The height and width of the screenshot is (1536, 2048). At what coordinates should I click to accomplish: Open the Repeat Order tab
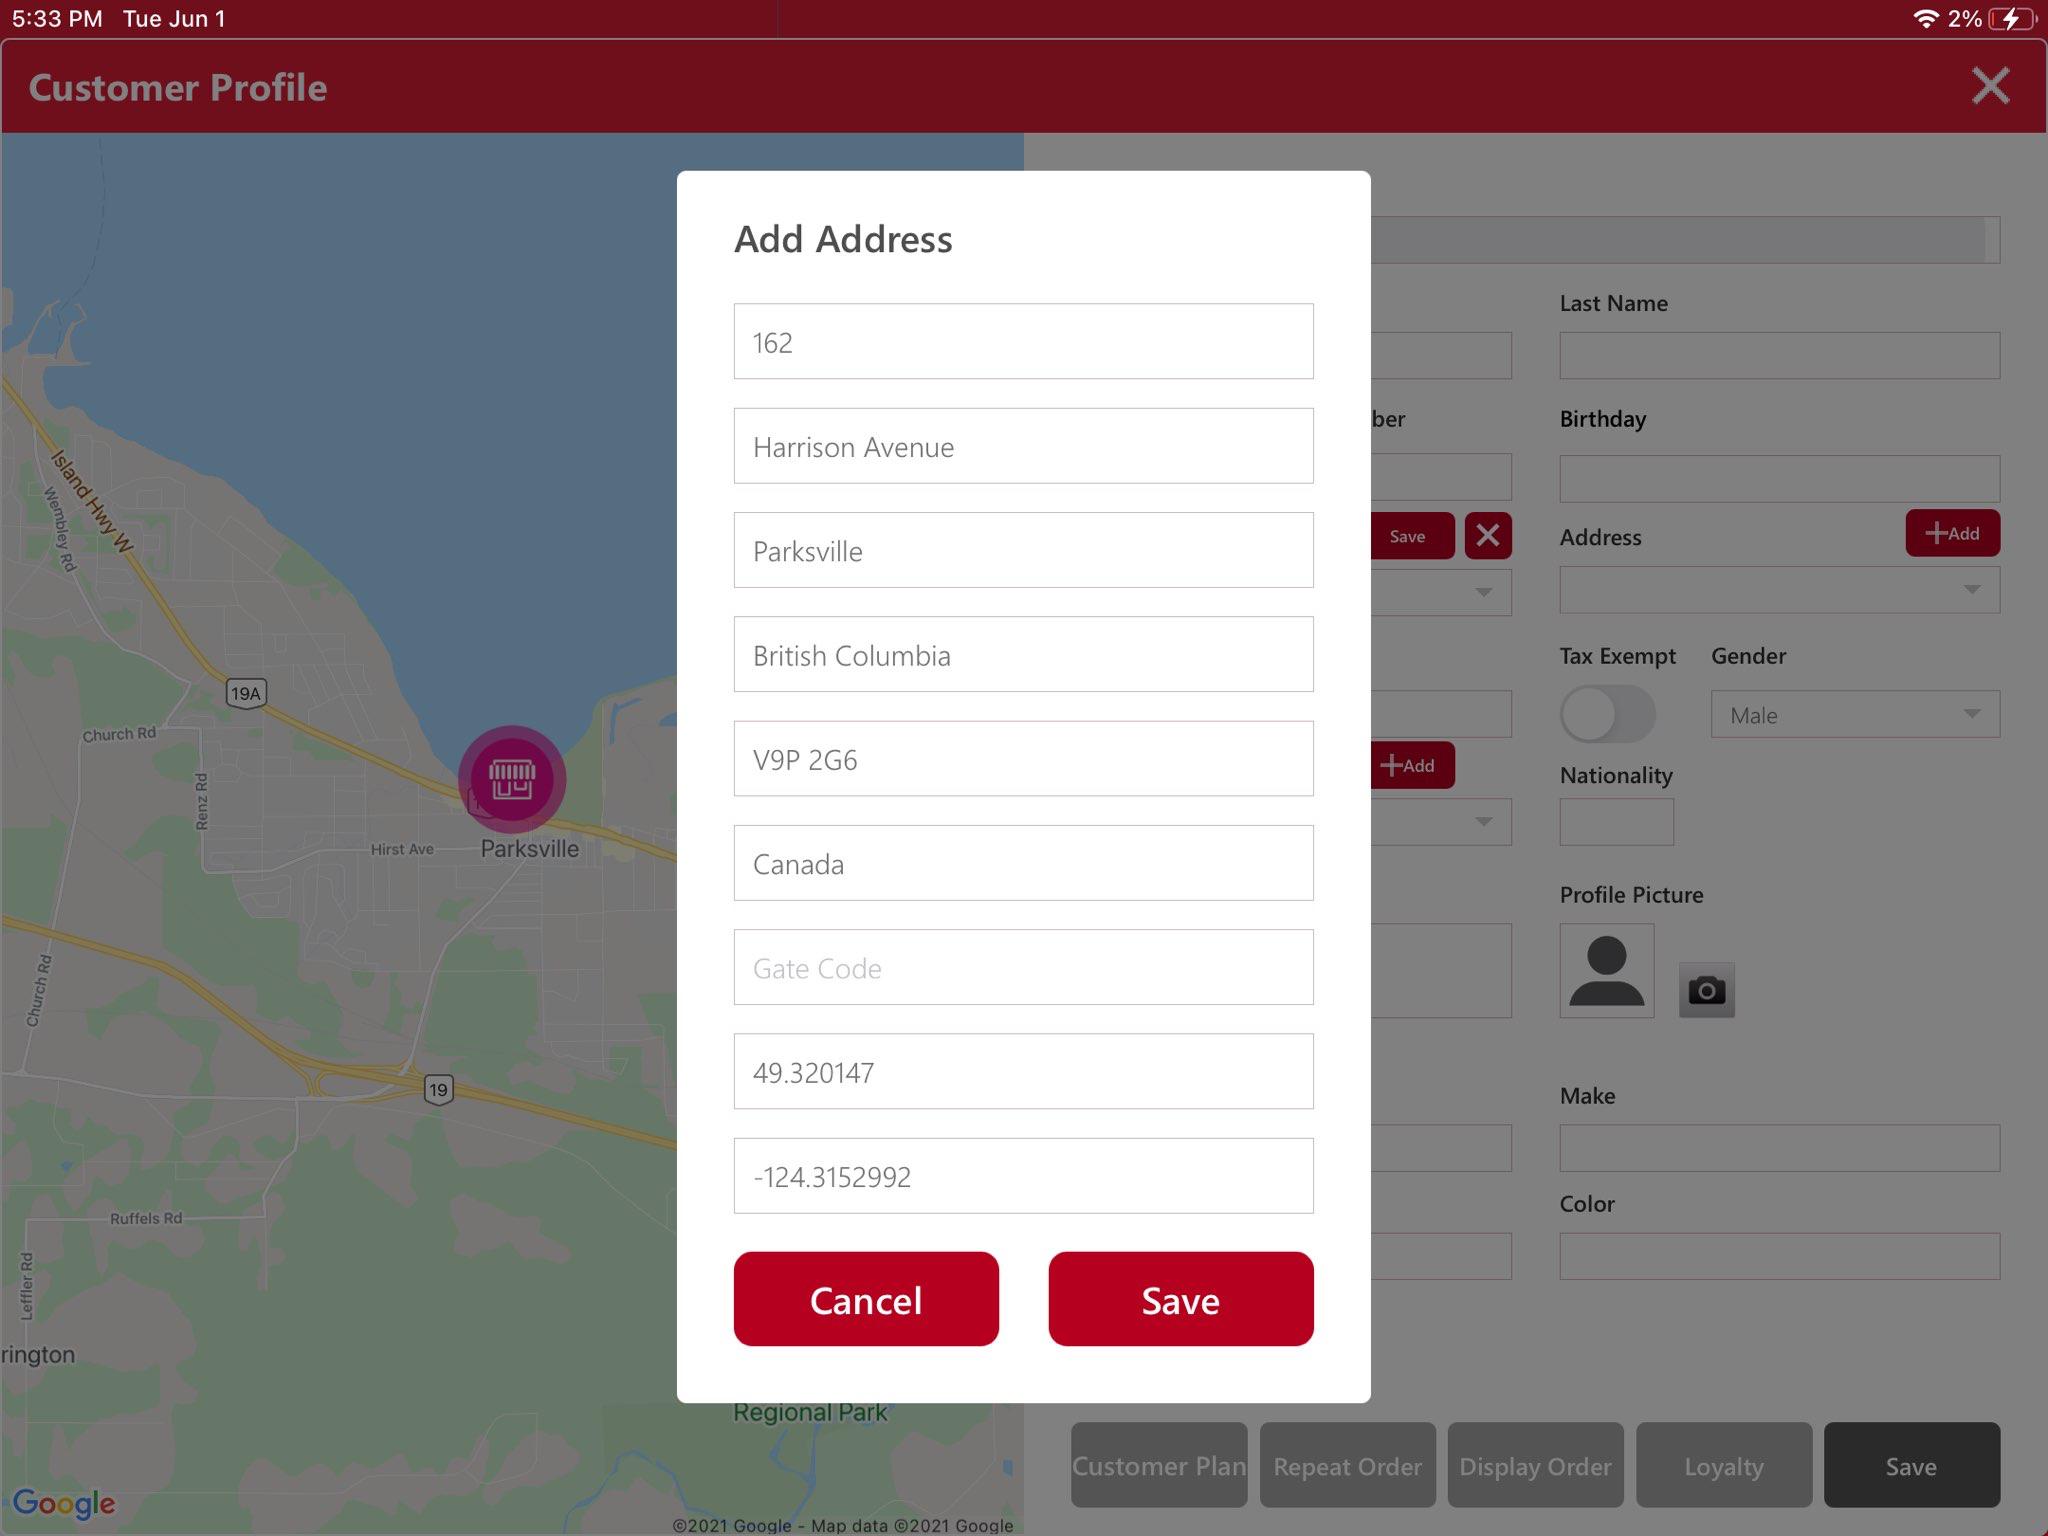(1347, 1465)
